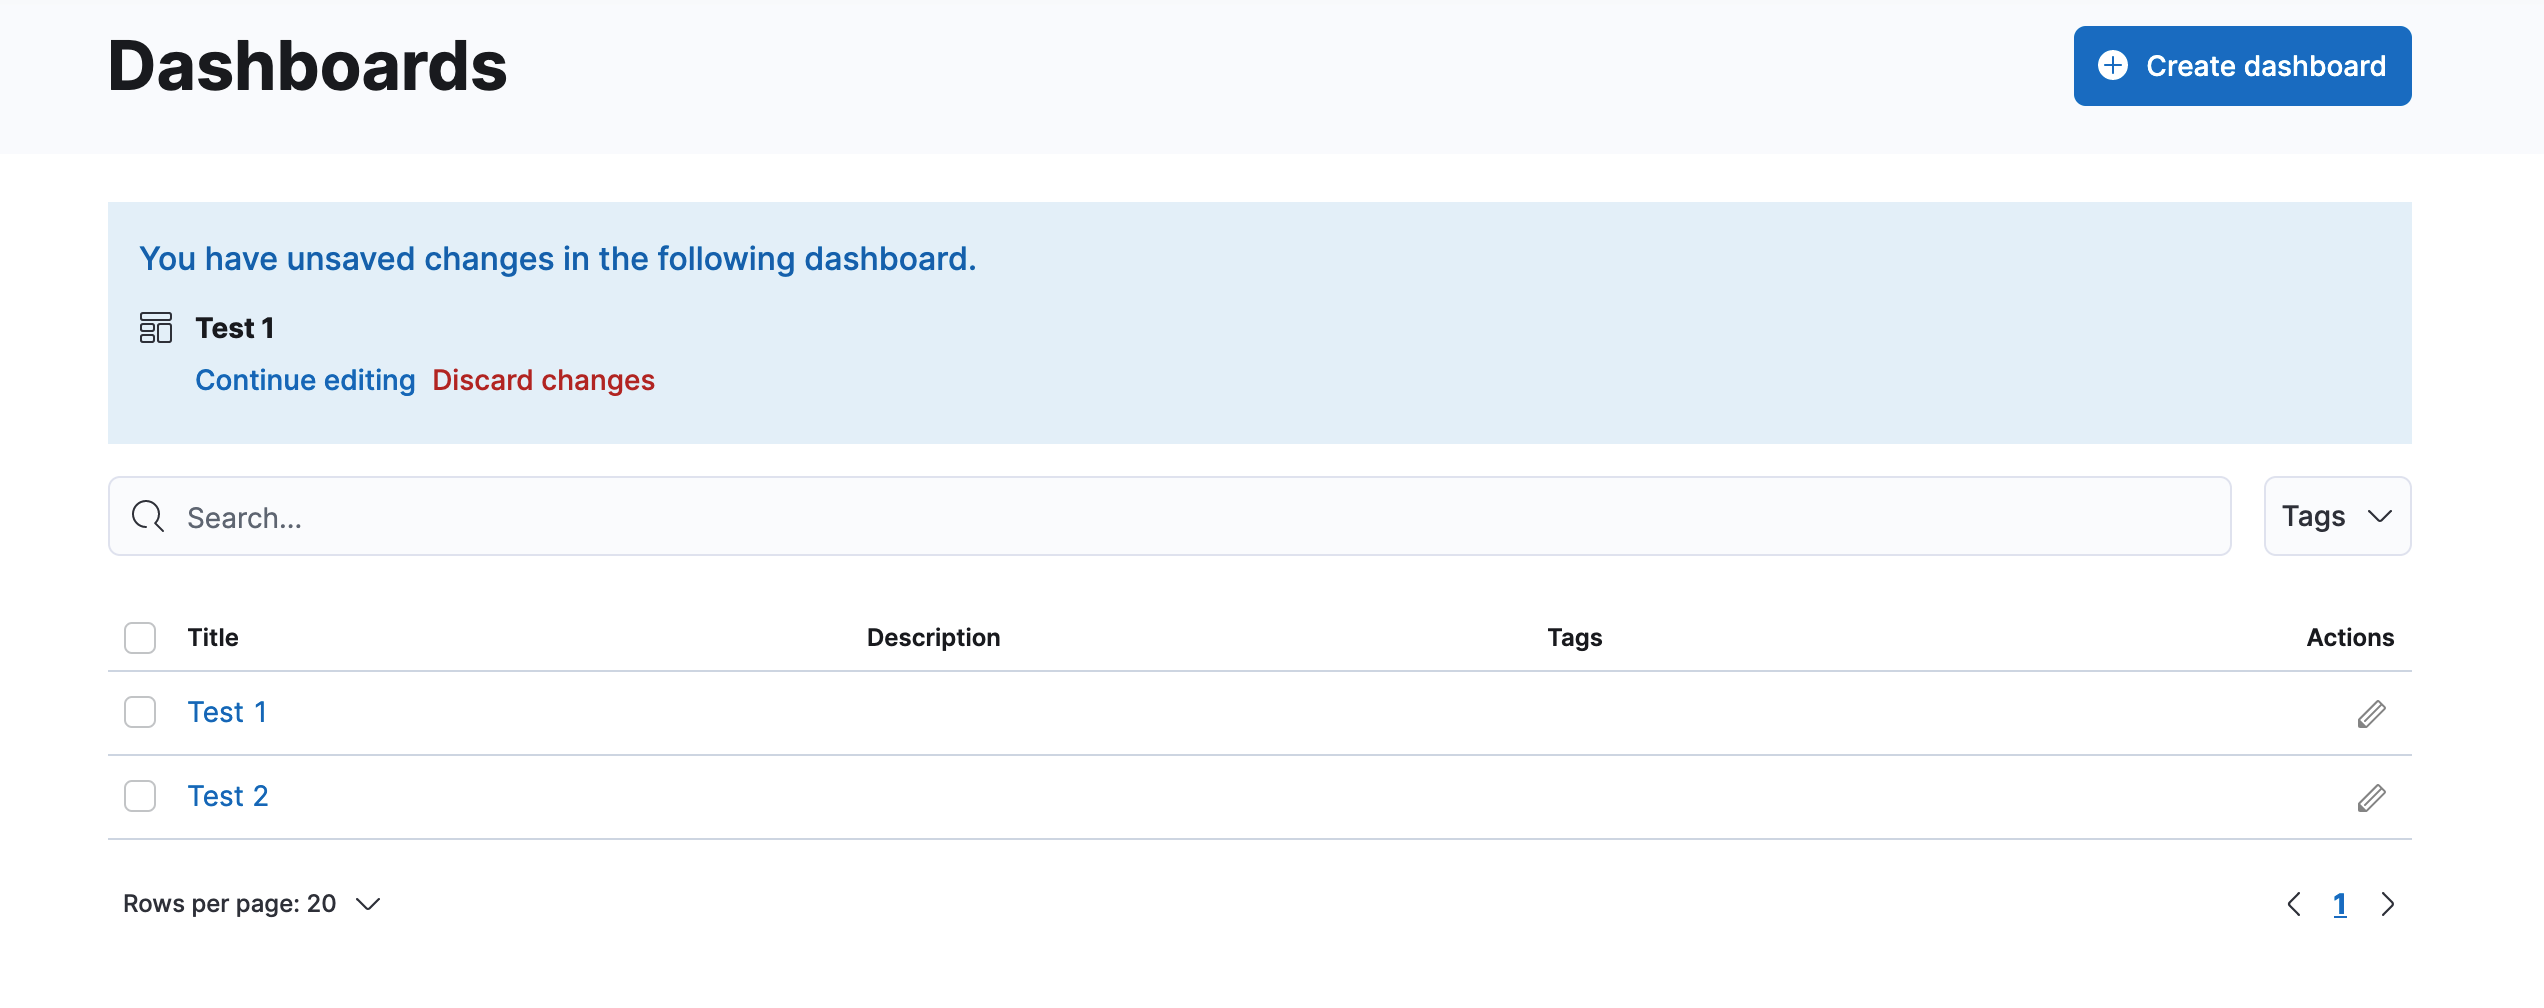The height and width of the screenshot is (1008, 2544).
Task: Click the magnifier icon in search box
Action: 148,516
